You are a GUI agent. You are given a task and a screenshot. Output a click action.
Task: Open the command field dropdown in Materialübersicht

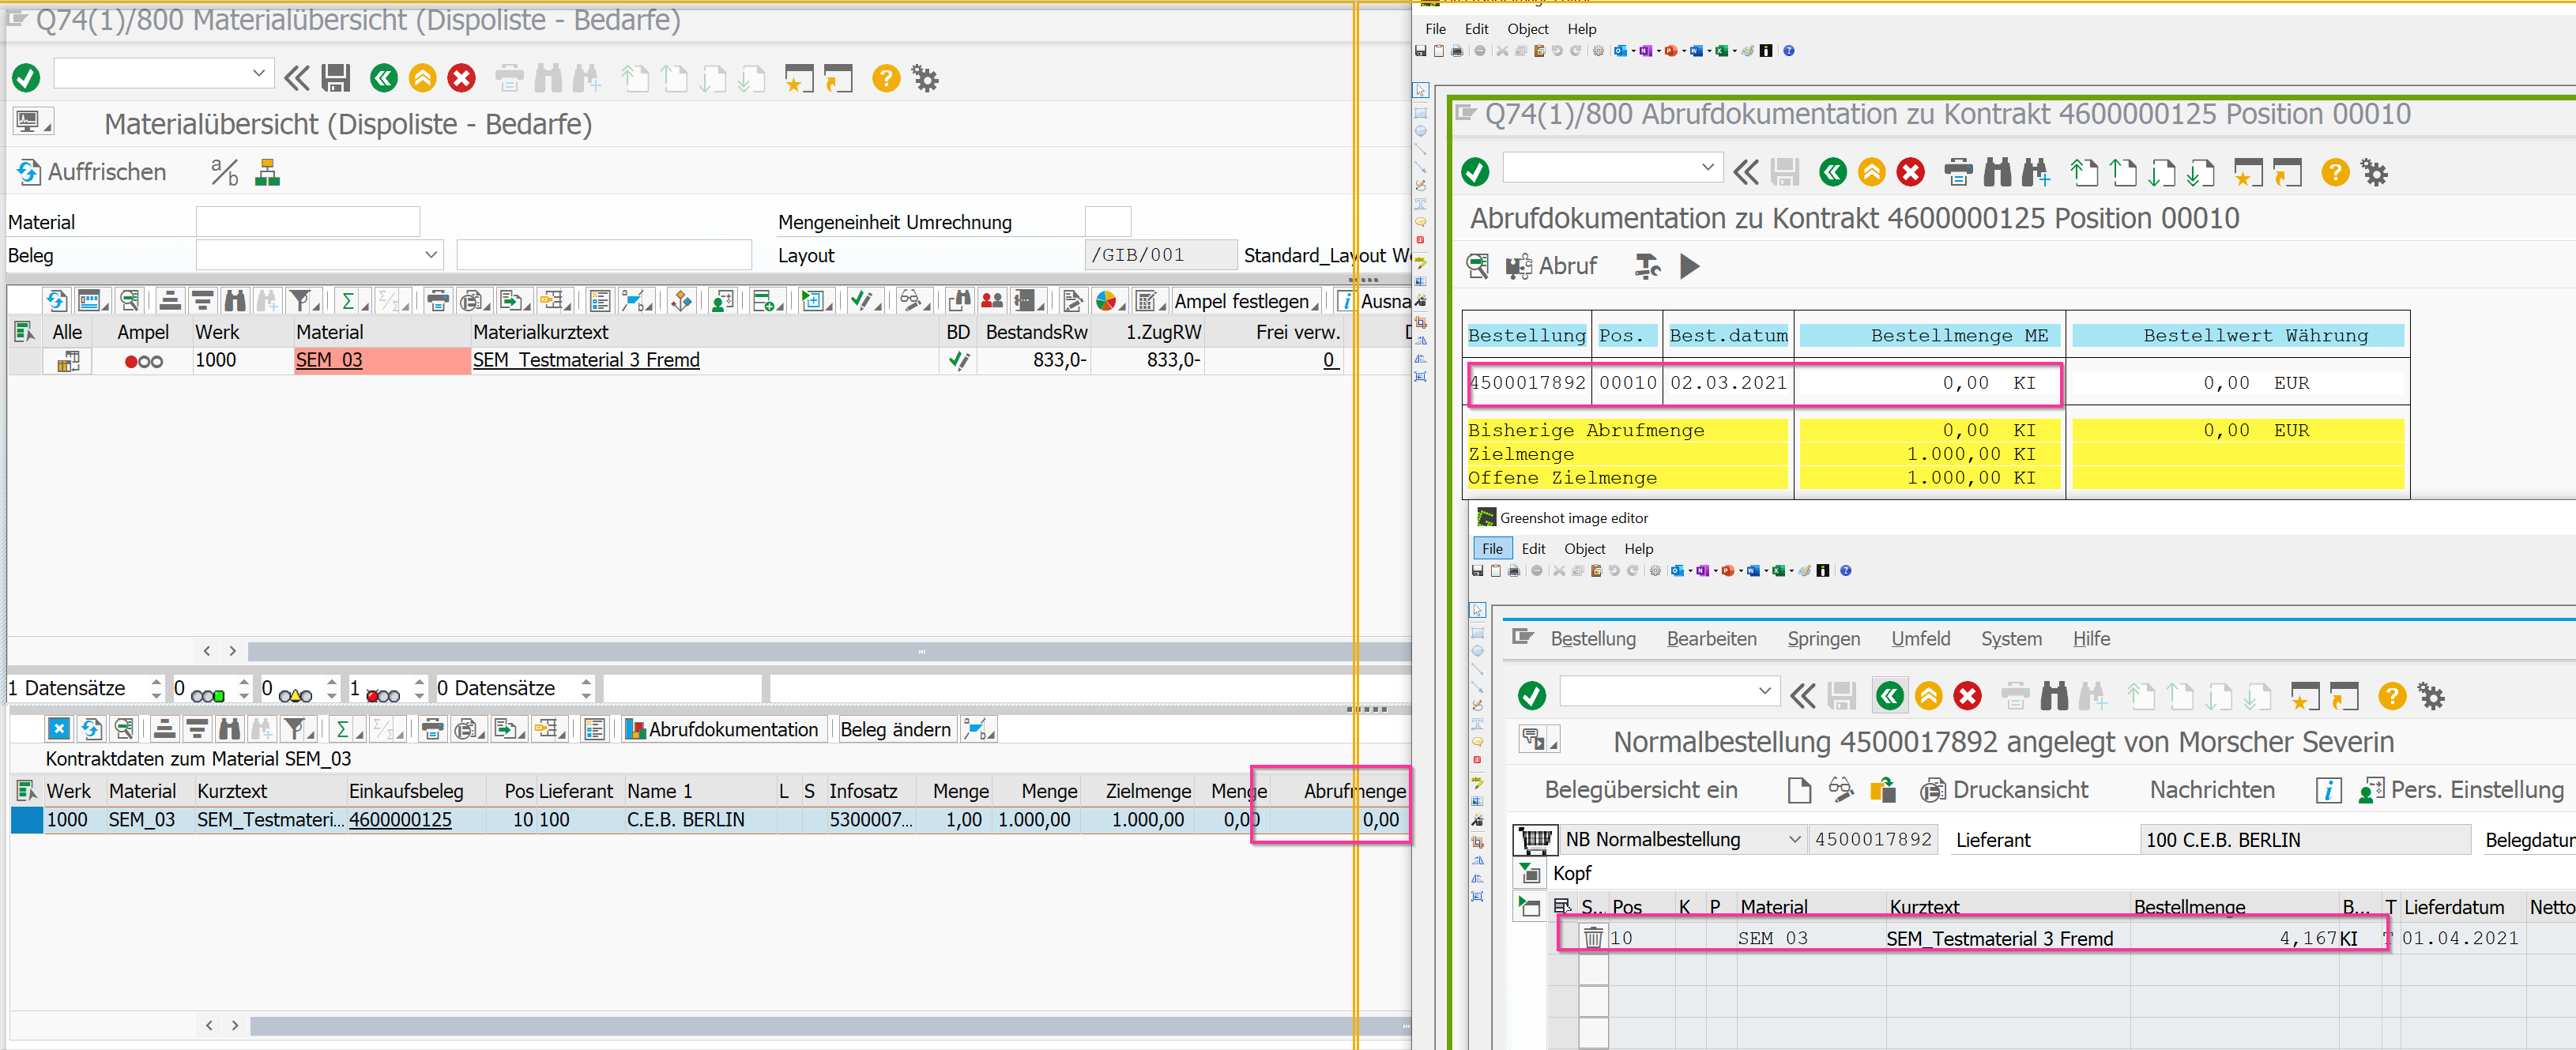pyautogui.click(x=258, y=73)
